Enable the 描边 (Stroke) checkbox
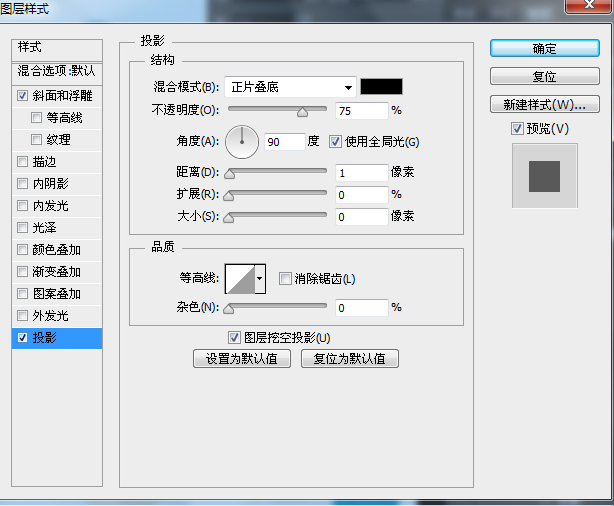The image size is (614, 506). pyautogui.click(x=23, y=162)
